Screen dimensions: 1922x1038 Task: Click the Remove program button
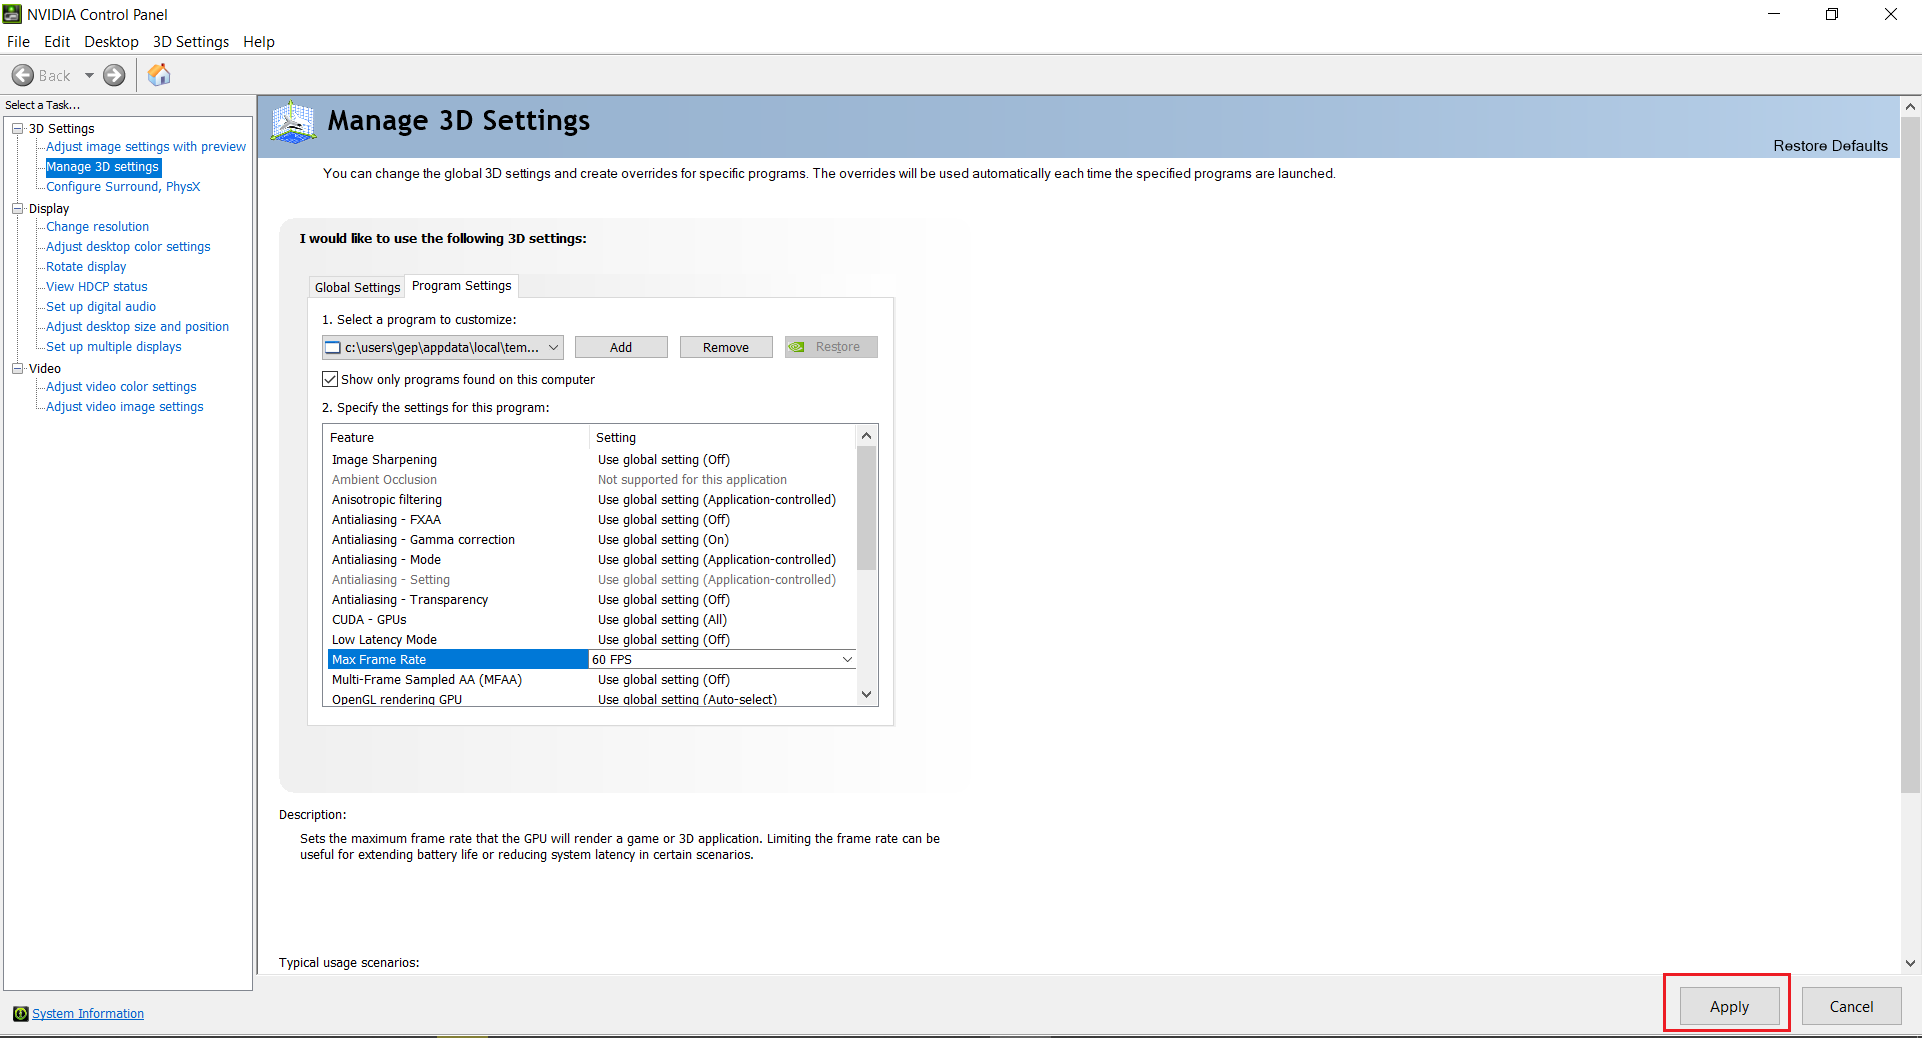click(x=726, y=347)
